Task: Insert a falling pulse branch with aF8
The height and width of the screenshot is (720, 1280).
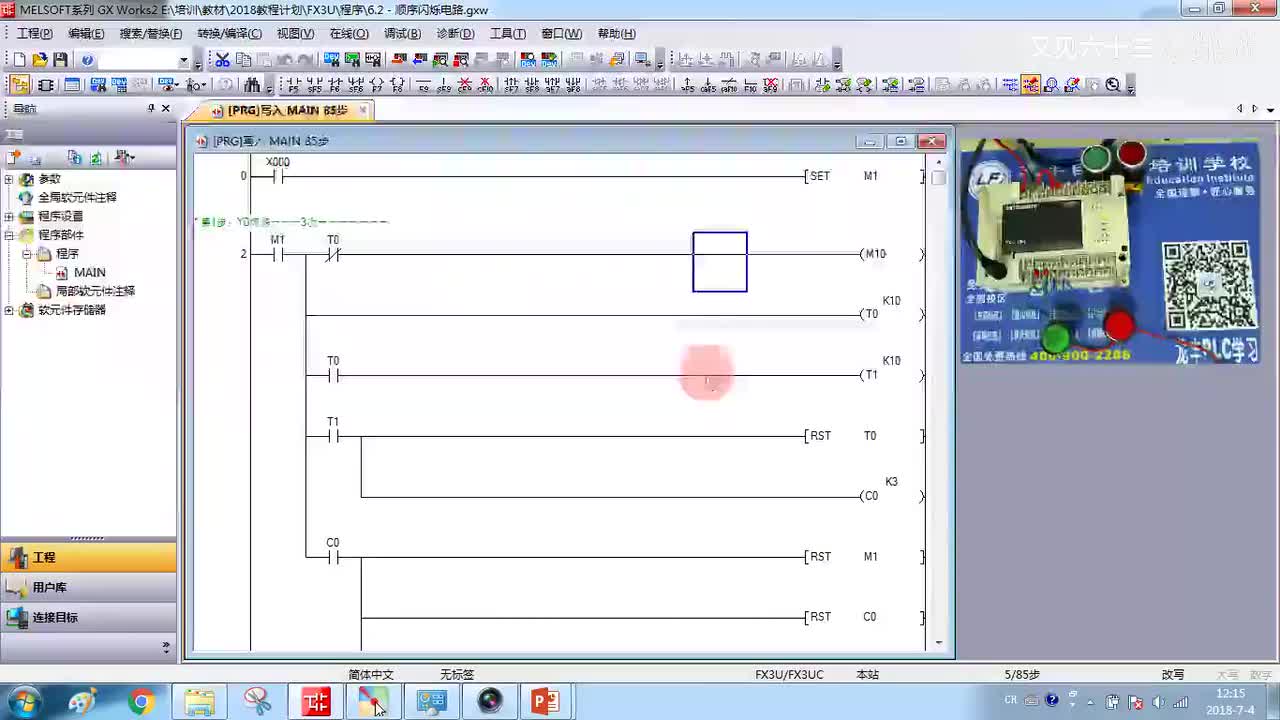Action: tap(574, 85)
